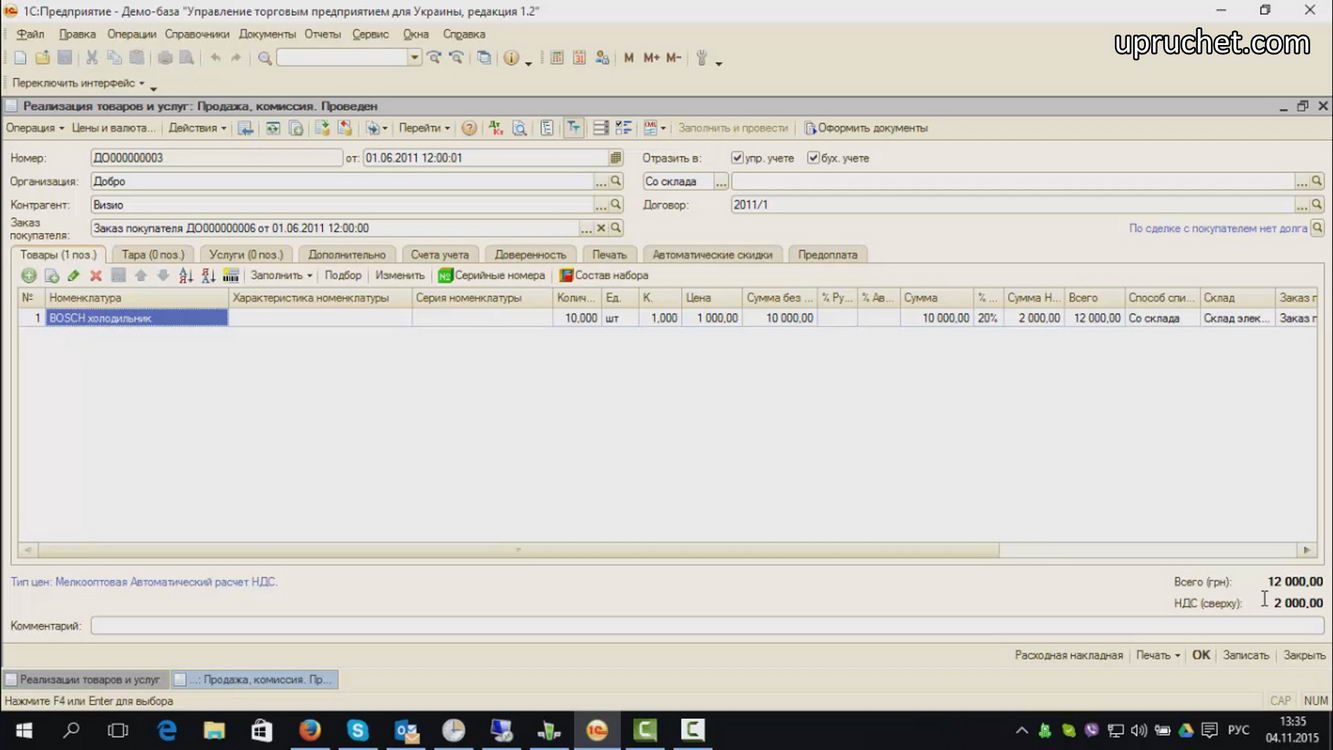Expand the Операция dropdown menu
This screenshot has width=1333, height=750.
point(35,128)
